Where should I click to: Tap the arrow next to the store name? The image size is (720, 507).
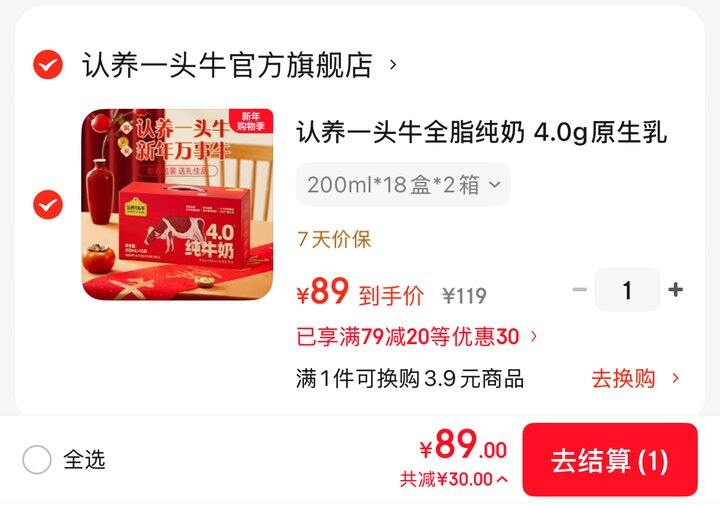pyautogui.click(x=393, y=65)
